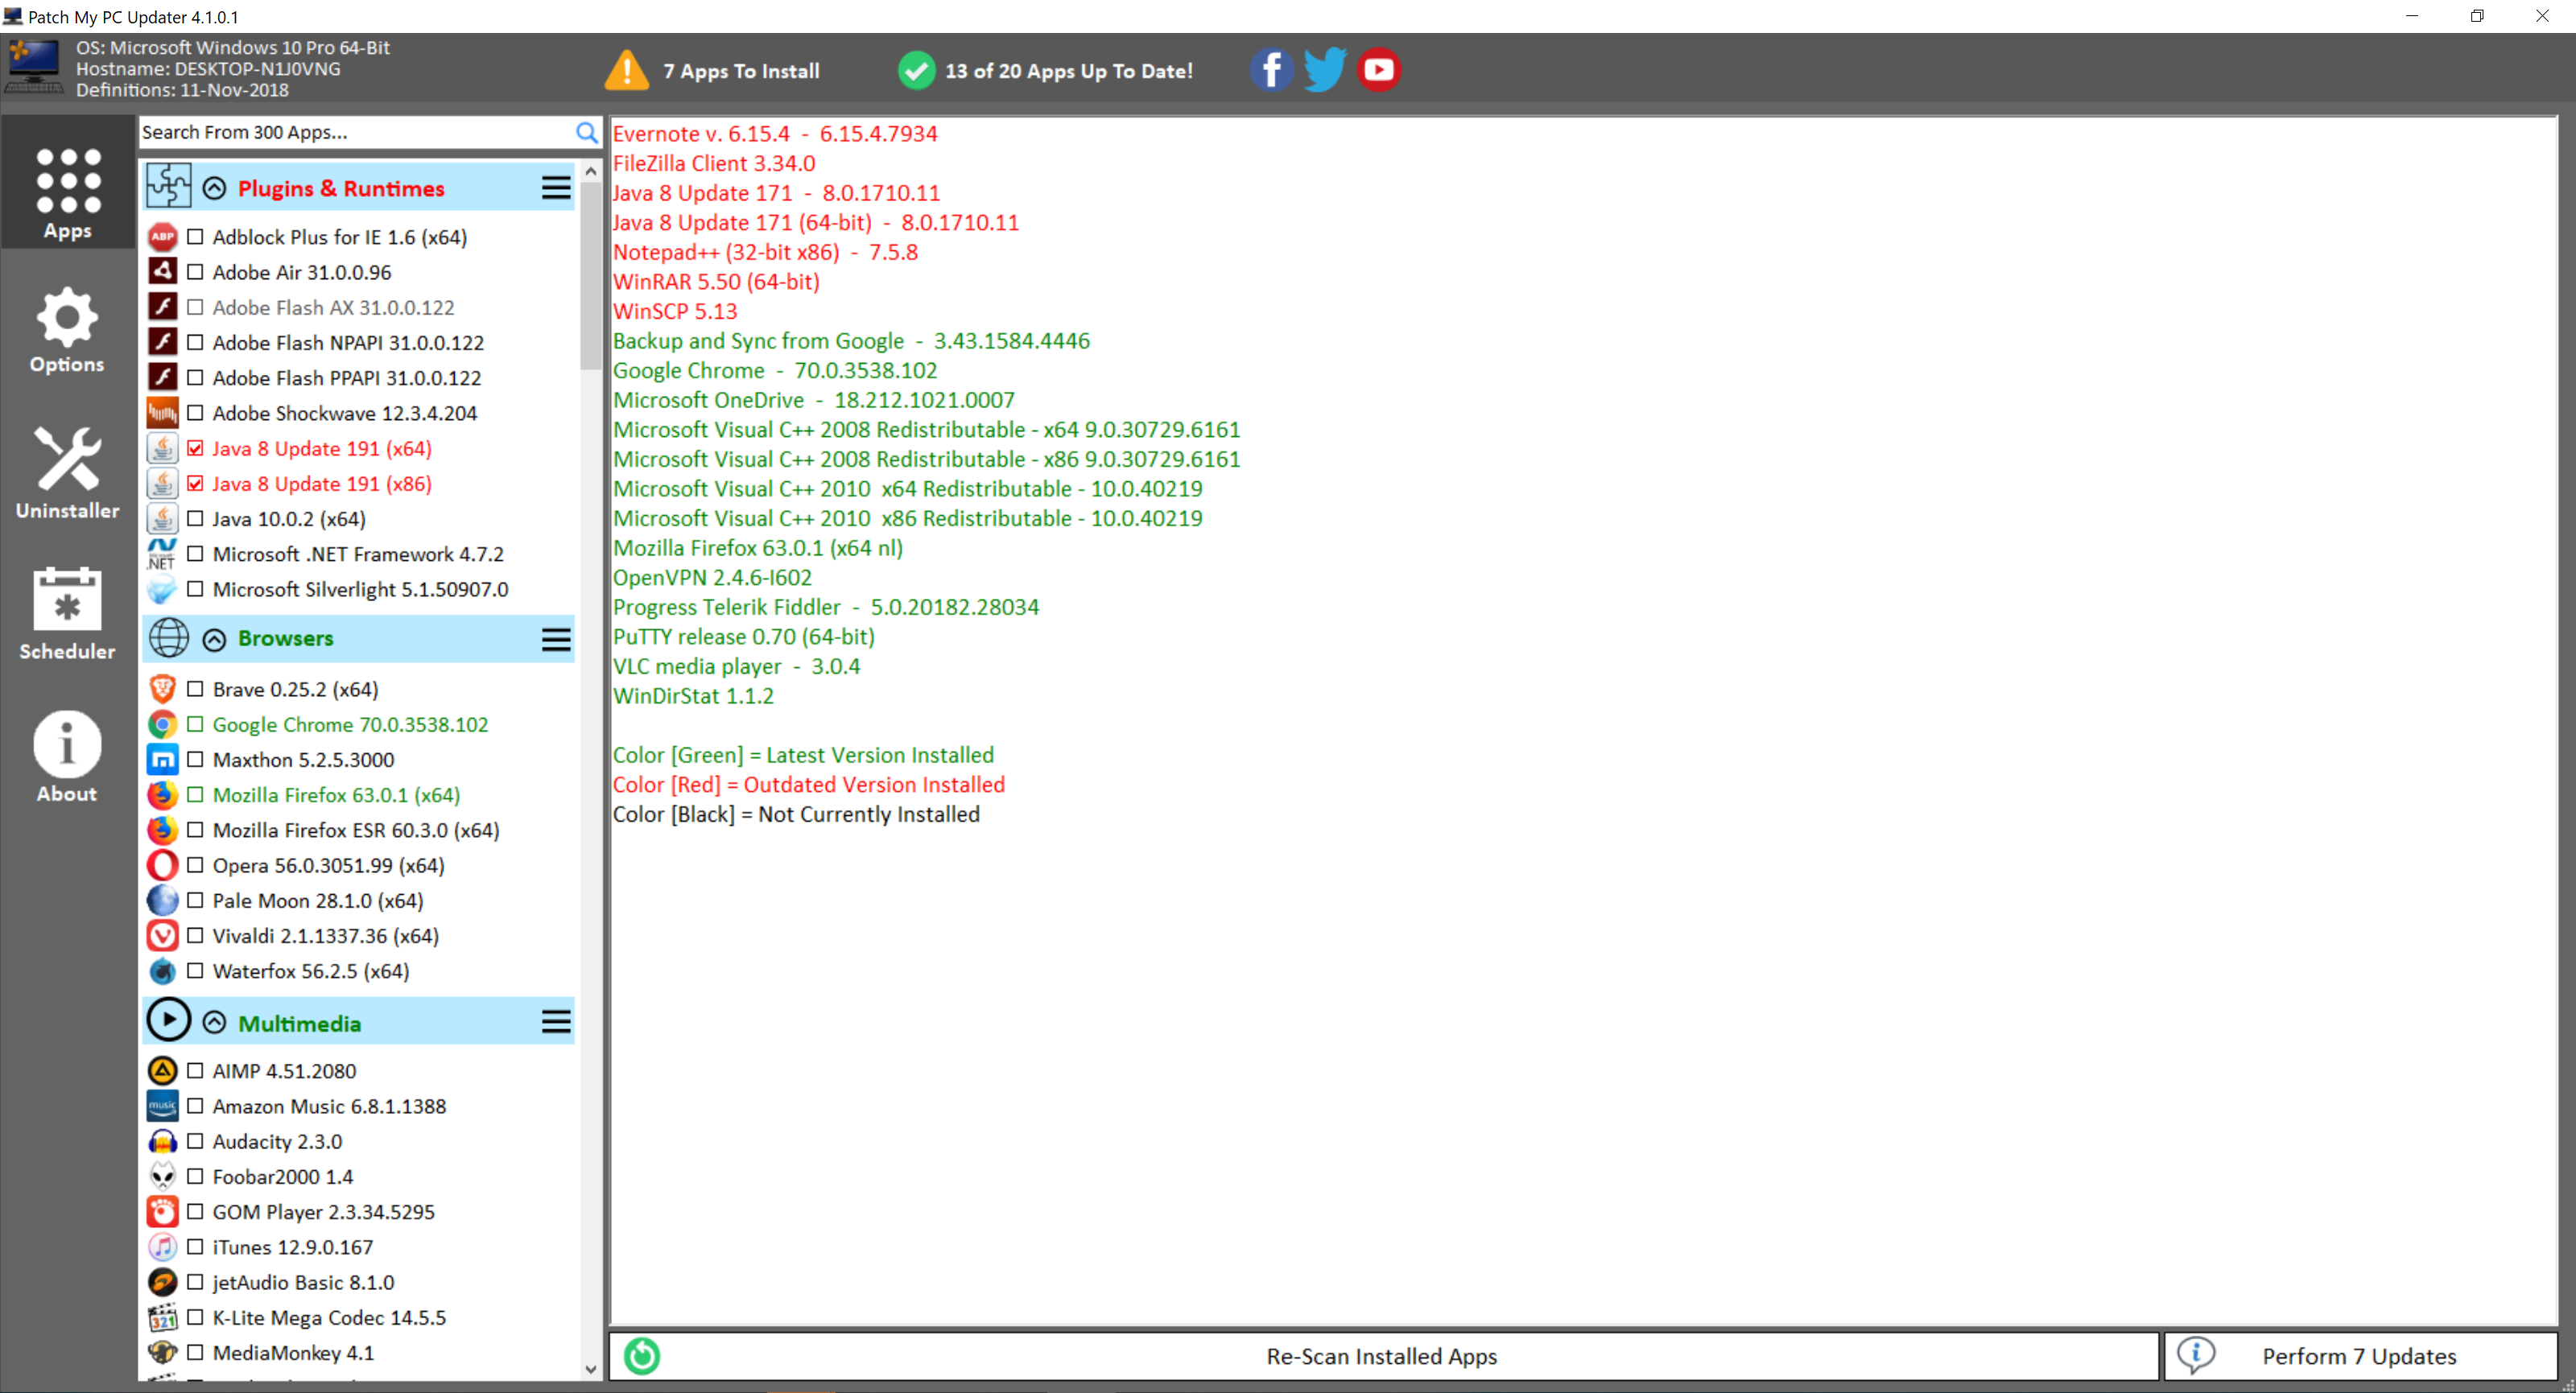Tick the Opera 56.0.3051.99 checkbox
This screenshot has width=2576, height=1393.
(196, 865)
